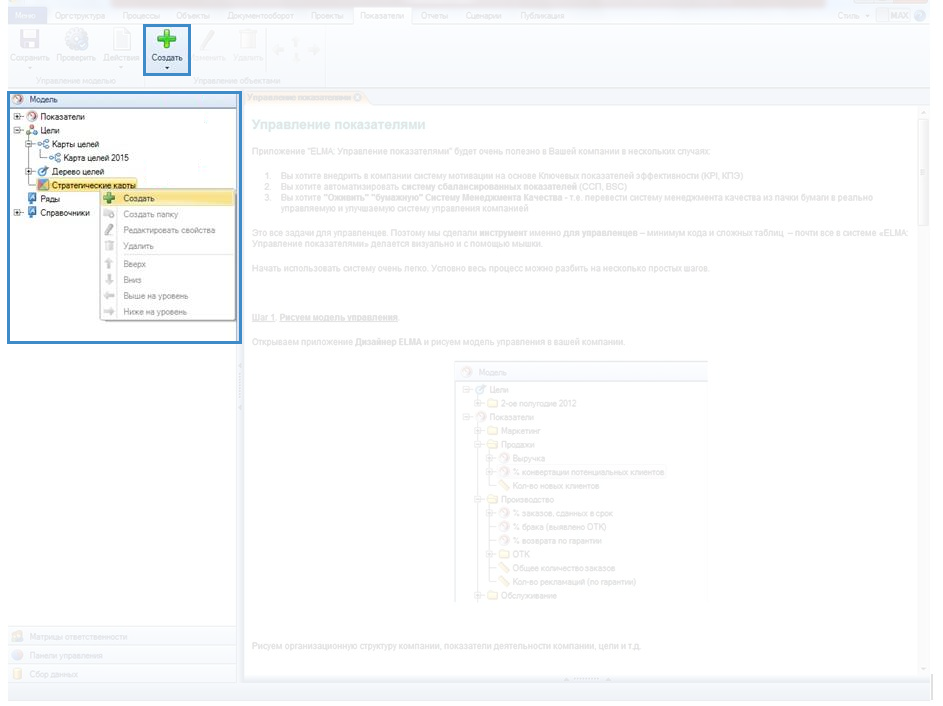This screenshot has height=706, width=943.
Task: Click the green plus Создать toolbar icon
Action: [x=167, y=39]
